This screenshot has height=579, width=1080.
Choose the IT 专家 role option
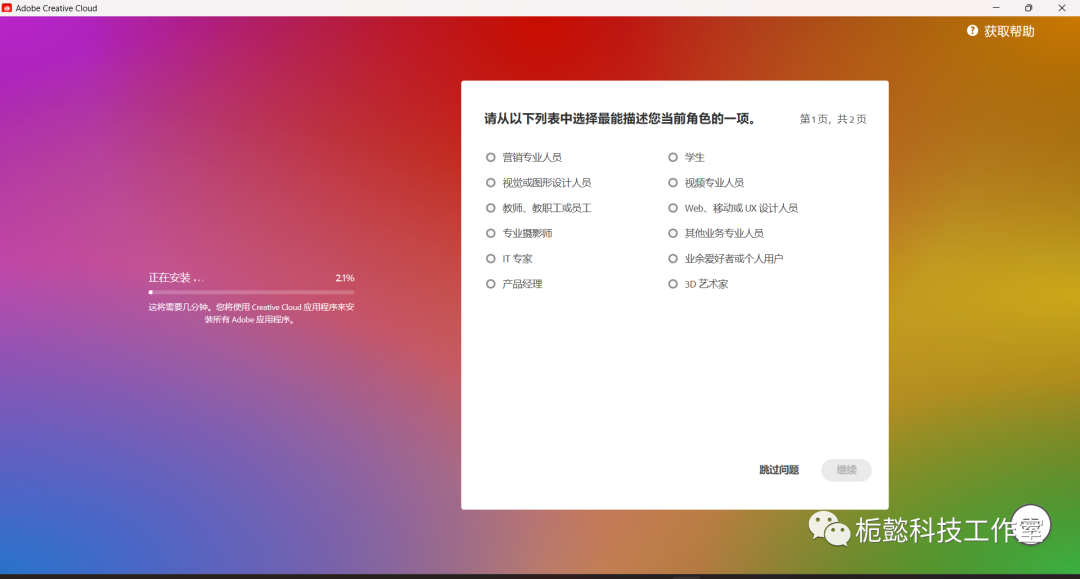click(491, 259)
